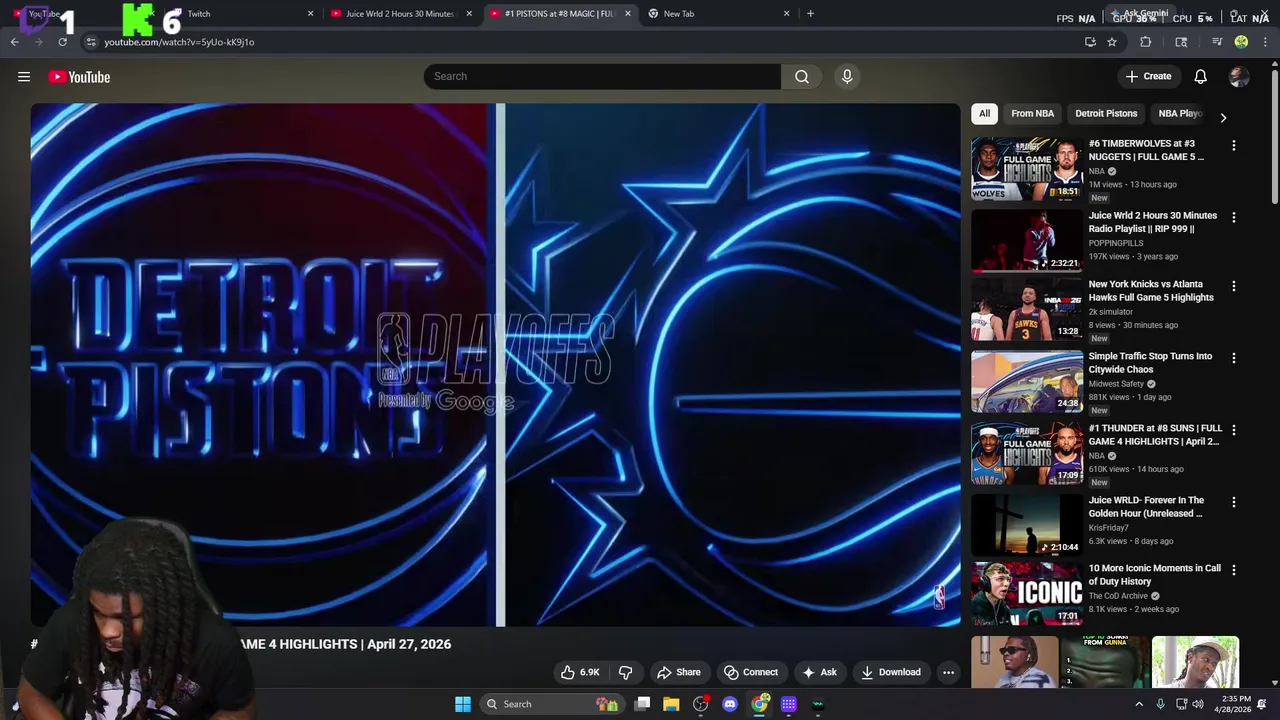Download the video
Screen dimensions: 1280x720
(x=890, y=672)
